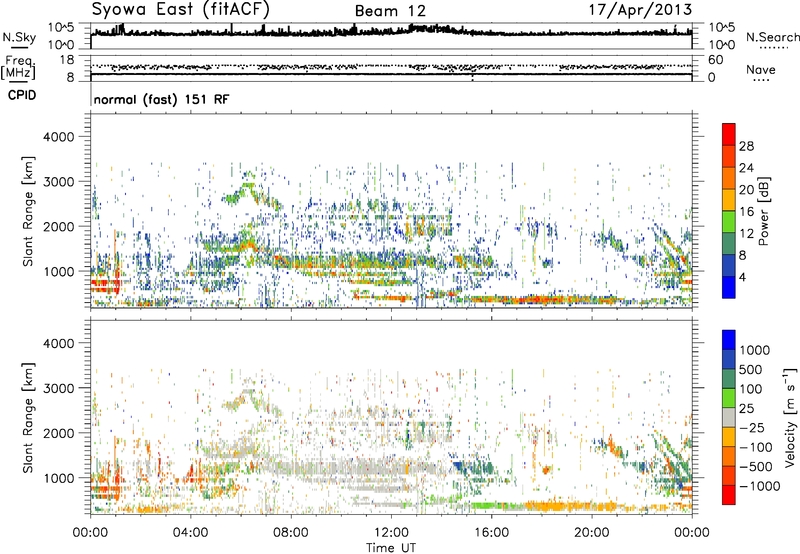The width and height of the screenshot is (800, 554).
Task: Click the gray band of Velocity colorbar
Action: (x=729, y=417)
